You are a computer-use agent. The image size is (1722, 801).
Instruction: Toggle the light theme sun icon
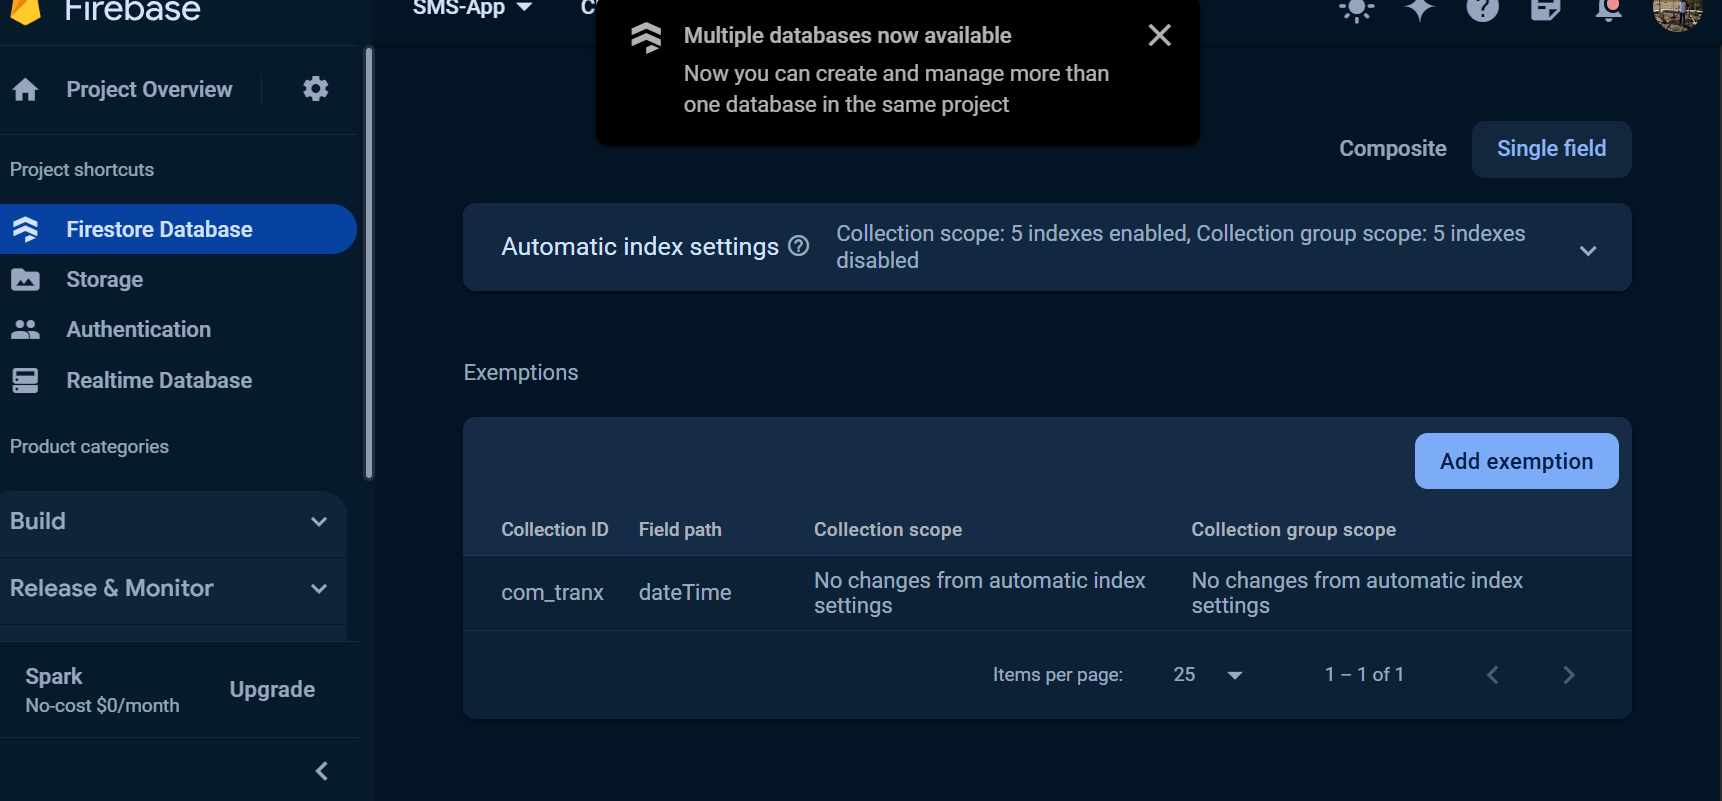click(1356, 10)
